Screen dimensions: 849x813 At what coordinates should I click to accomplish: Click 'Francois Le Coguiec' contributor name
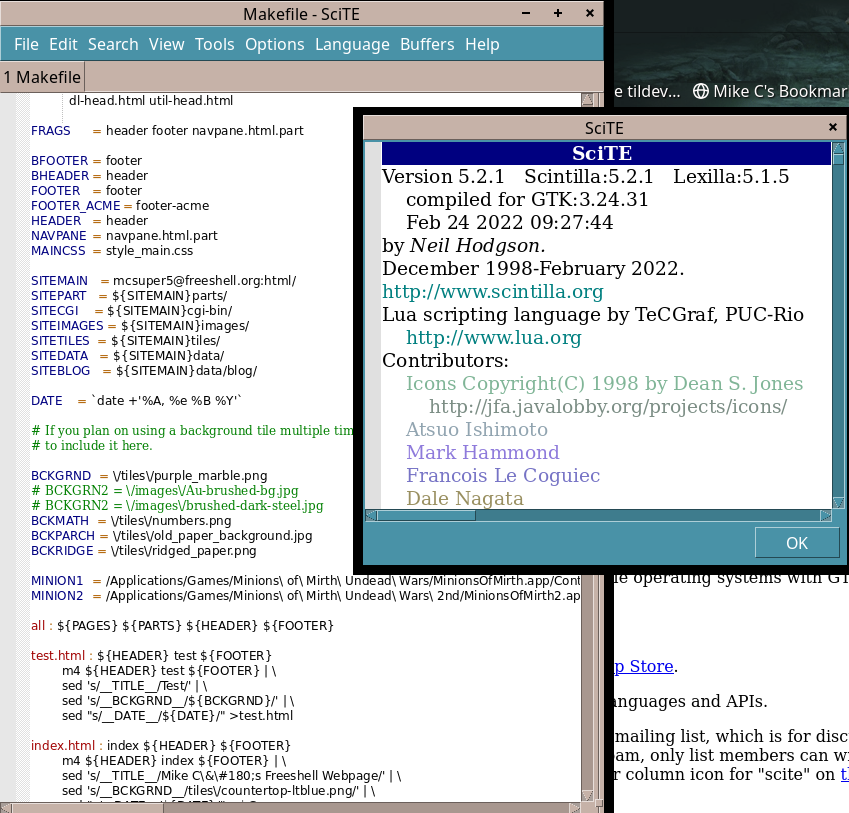click(503, 476)
